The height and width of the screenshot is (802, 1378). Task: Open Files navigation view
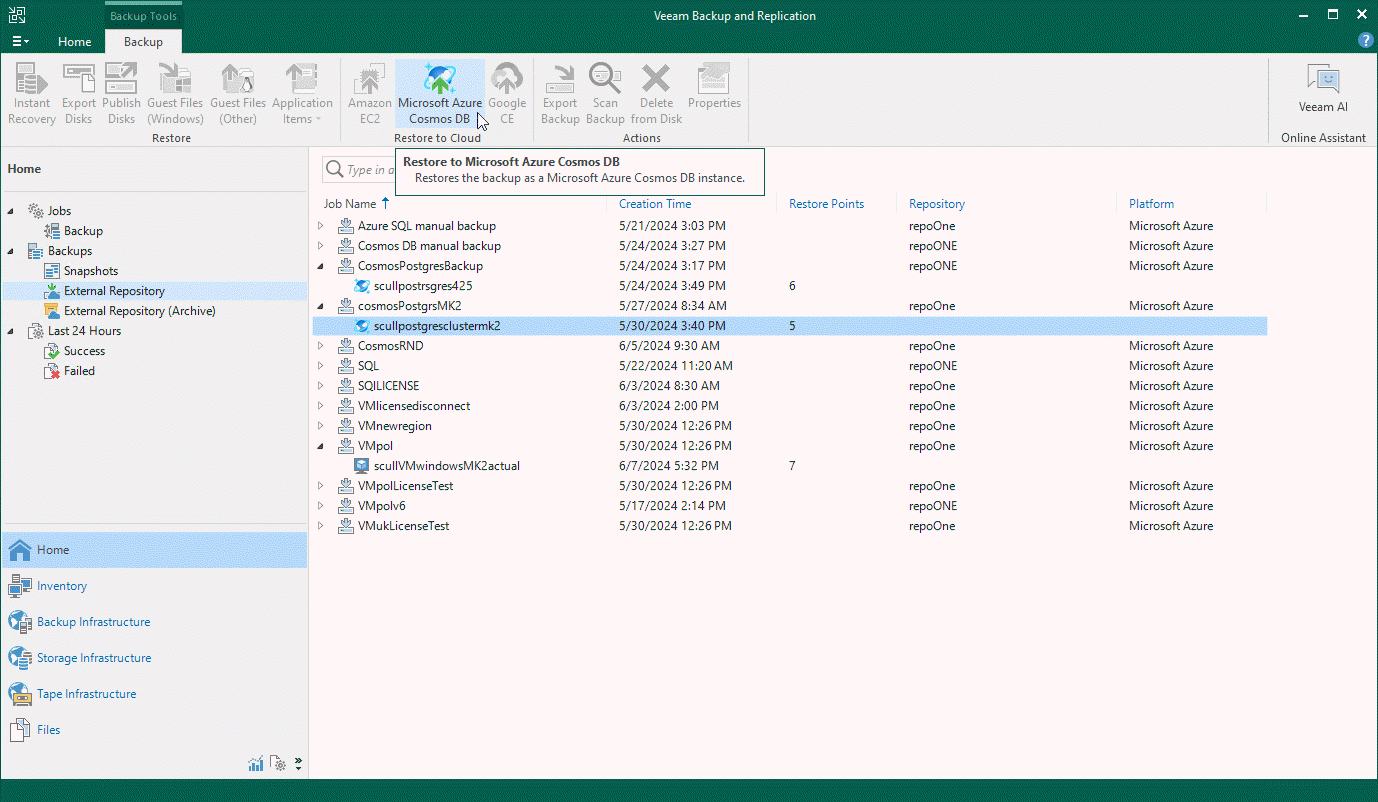tap(154, 730)
